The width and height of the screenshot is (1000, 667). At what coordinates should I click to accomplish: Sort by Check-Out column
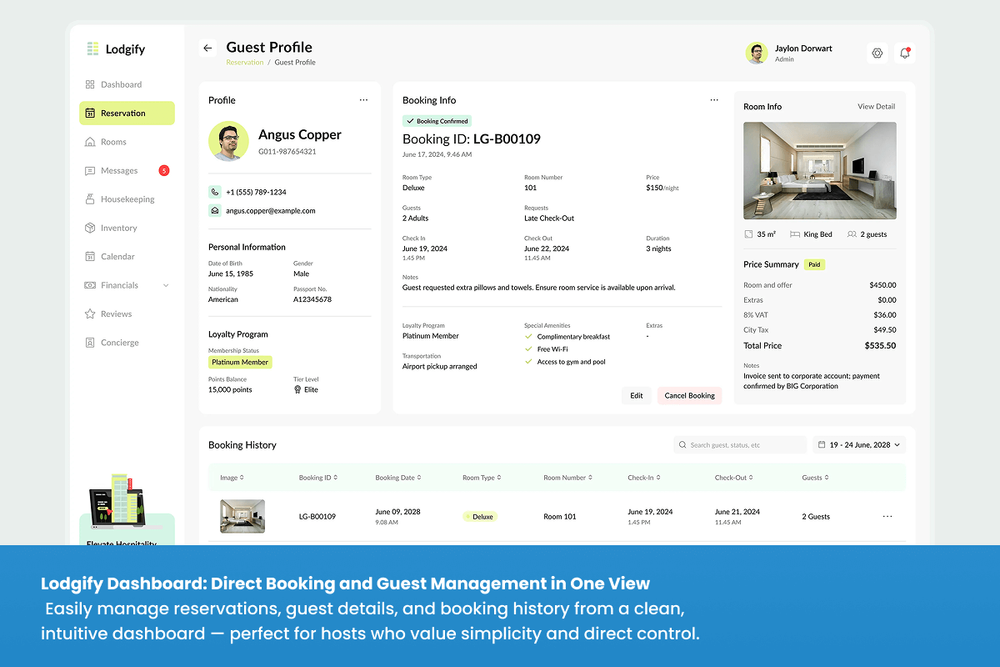click(x=733, y=478)
